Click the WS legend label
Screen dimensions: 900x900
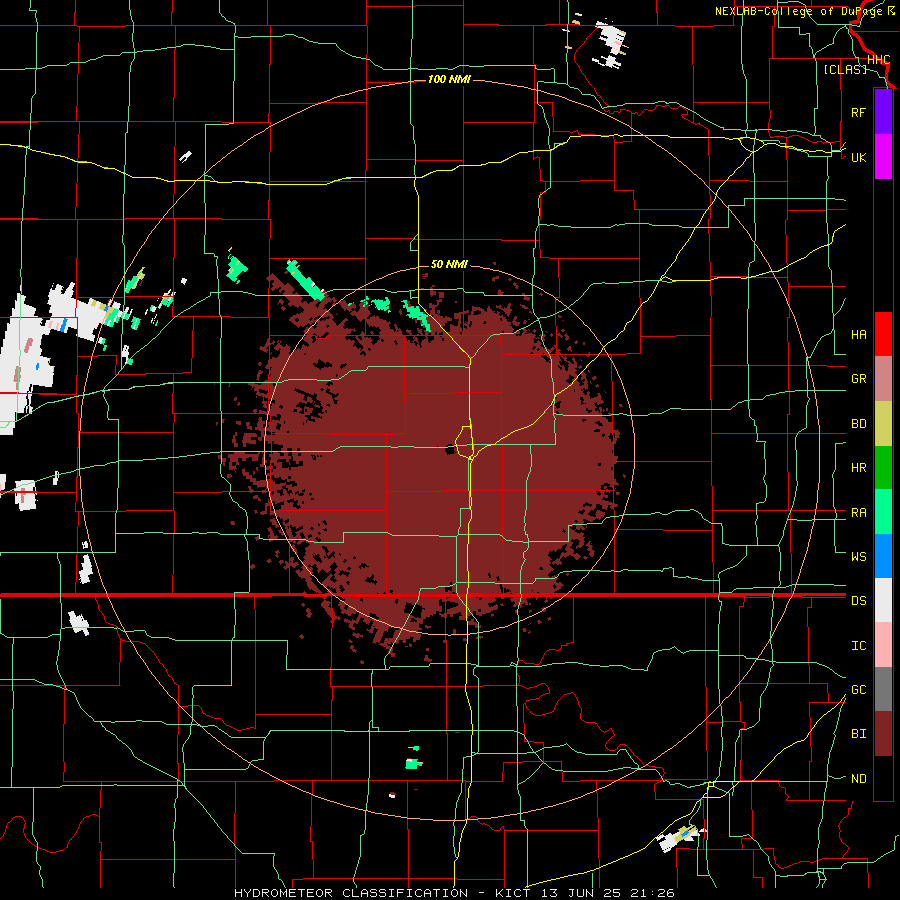(x=858, y=557)
